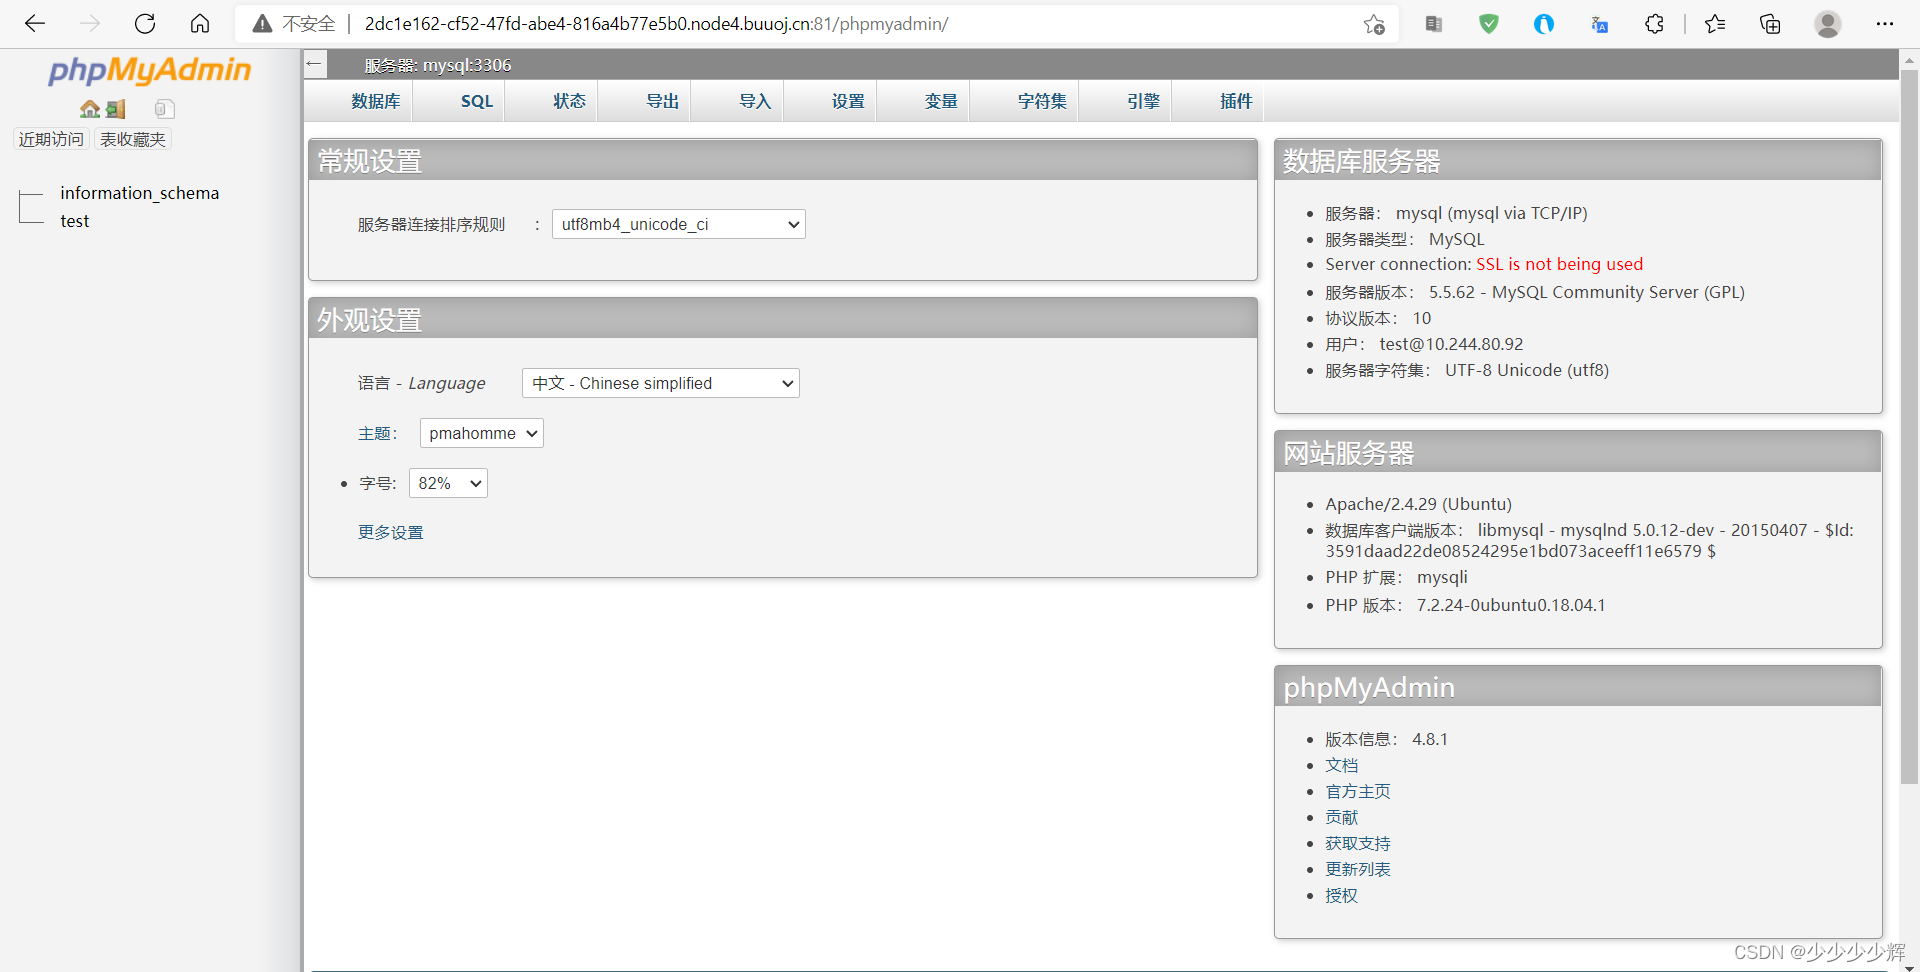This screenshot has height=972, width=1920.
Task: Open the font size 82% dropdown
Action: click(x=448, y=483)
